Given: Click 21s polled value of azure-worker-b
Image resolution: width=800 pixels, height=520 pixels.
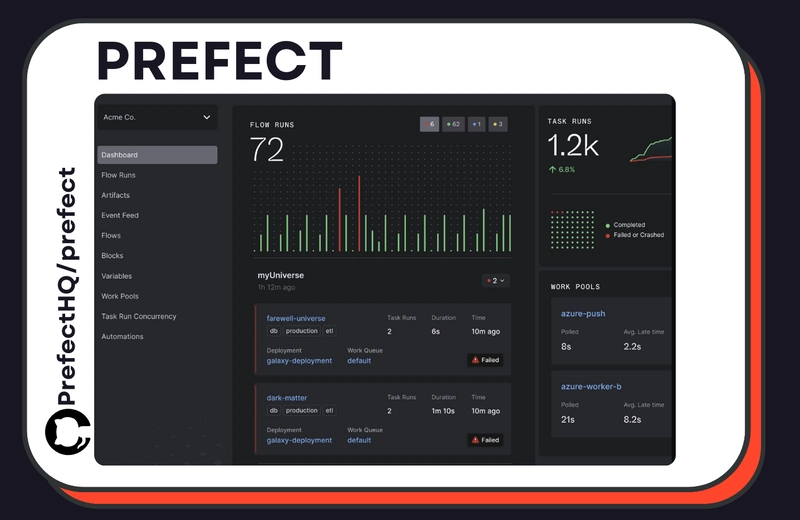Looking at the screenshot, I should point(568,419).
